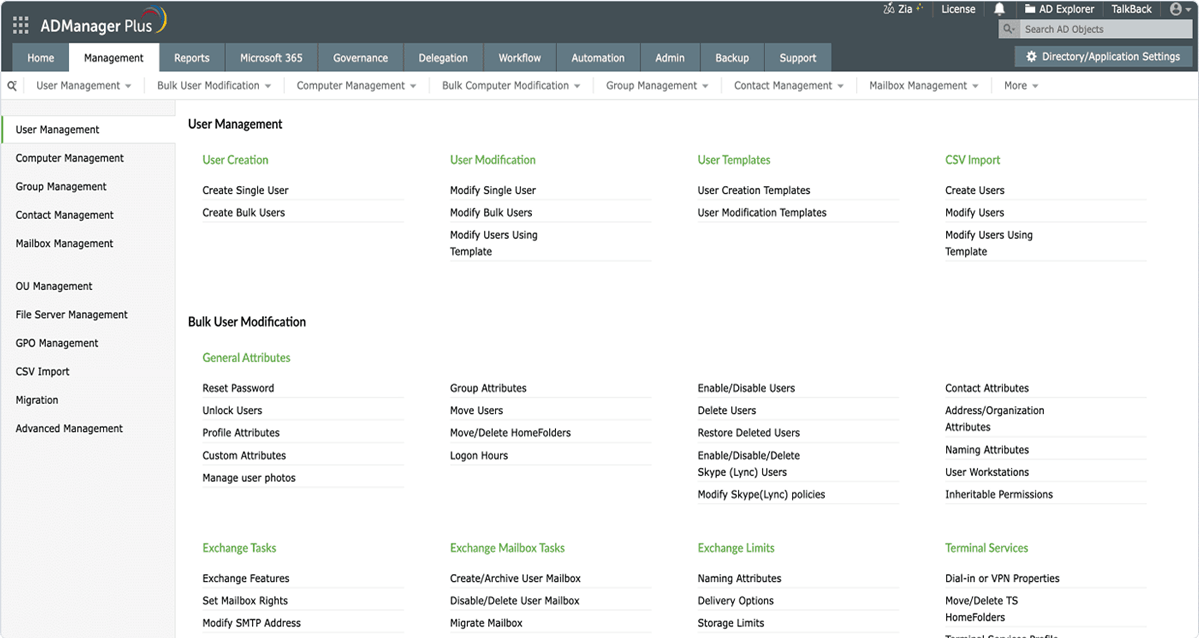
Task: Switch to the Reports tab
Action: [192, 58]
